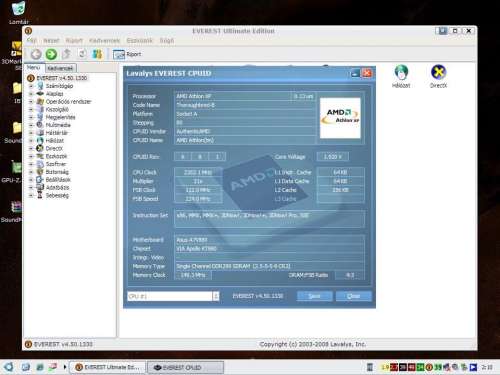The image size is (500, 375).
Task: Click the Operációs rendszer tree icon
Action: pos(40,101)
